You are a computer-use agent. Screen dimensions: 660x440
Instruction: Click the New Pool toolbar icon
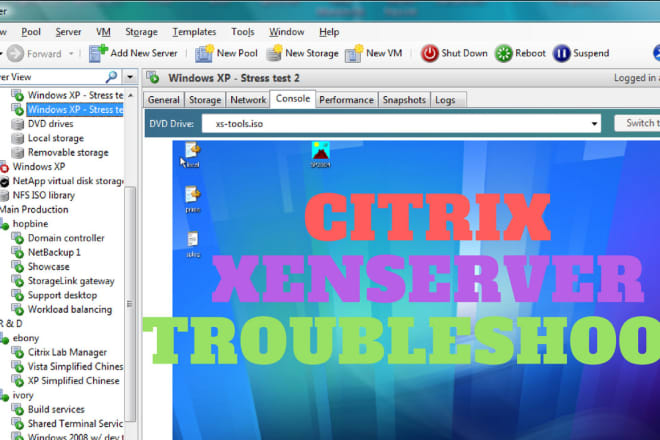(x=205, y=53)
